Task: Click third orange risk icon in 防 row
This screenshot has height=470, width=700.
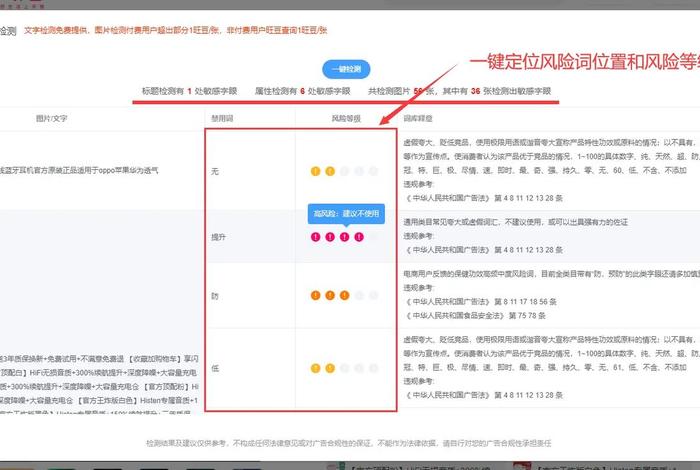Action: click(345, 295)
